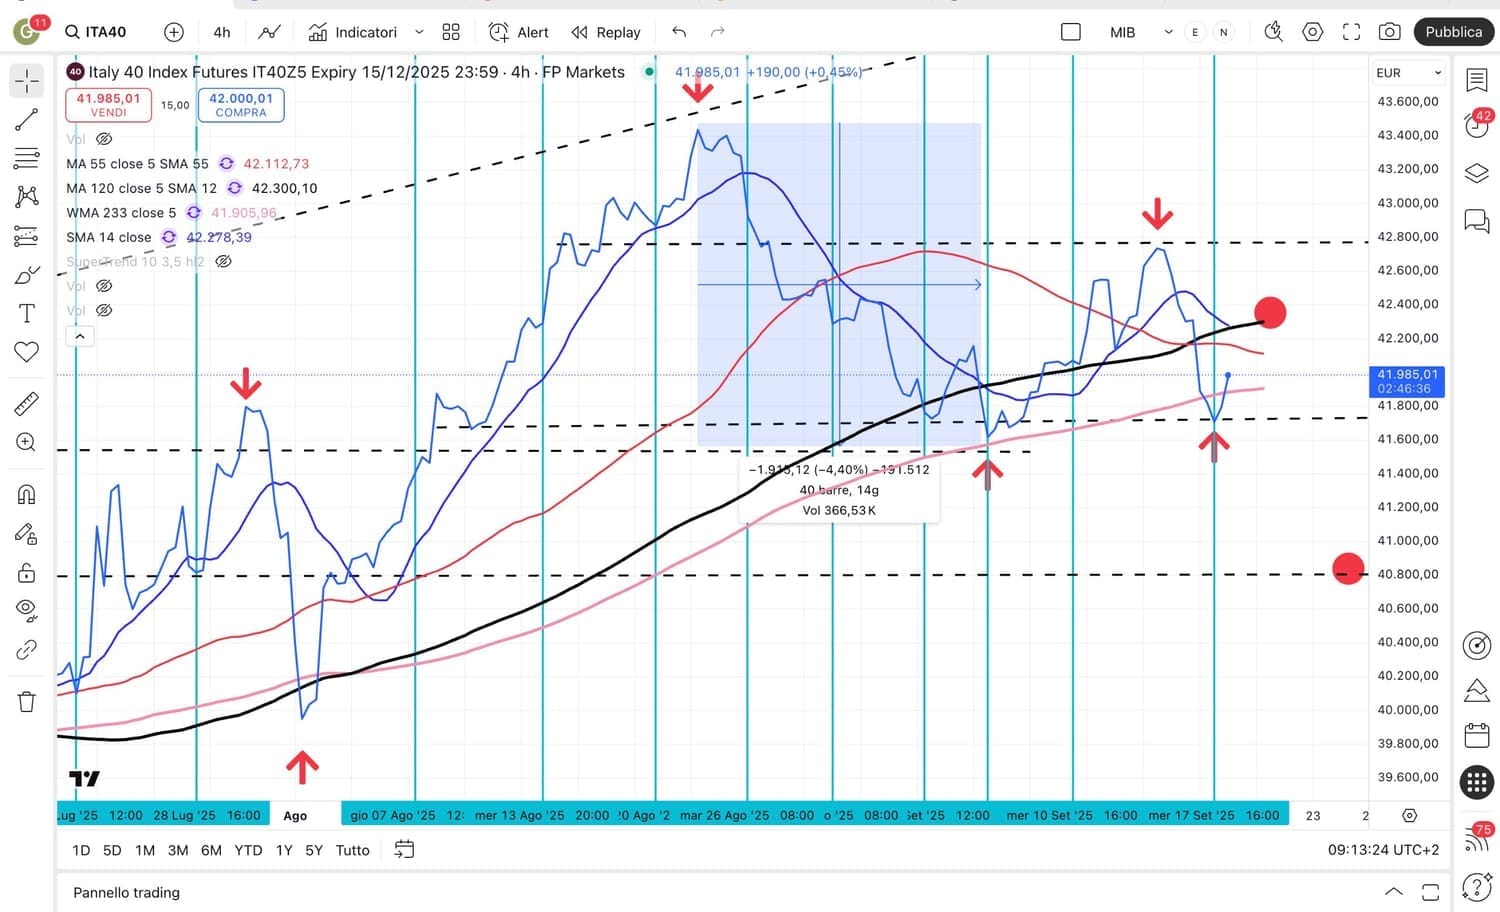
Task: Open the forecasting and measurement tools
Action: 27,236
